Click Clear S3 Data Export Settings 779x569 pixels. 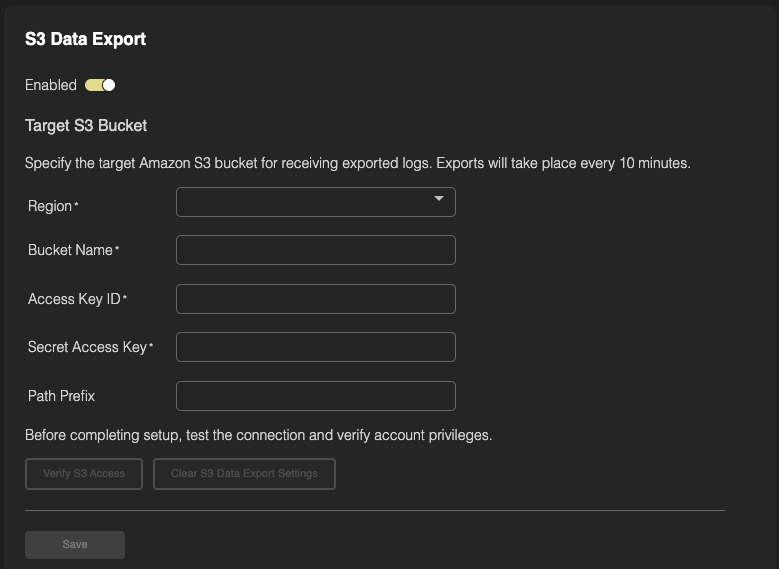click(244, 473)
